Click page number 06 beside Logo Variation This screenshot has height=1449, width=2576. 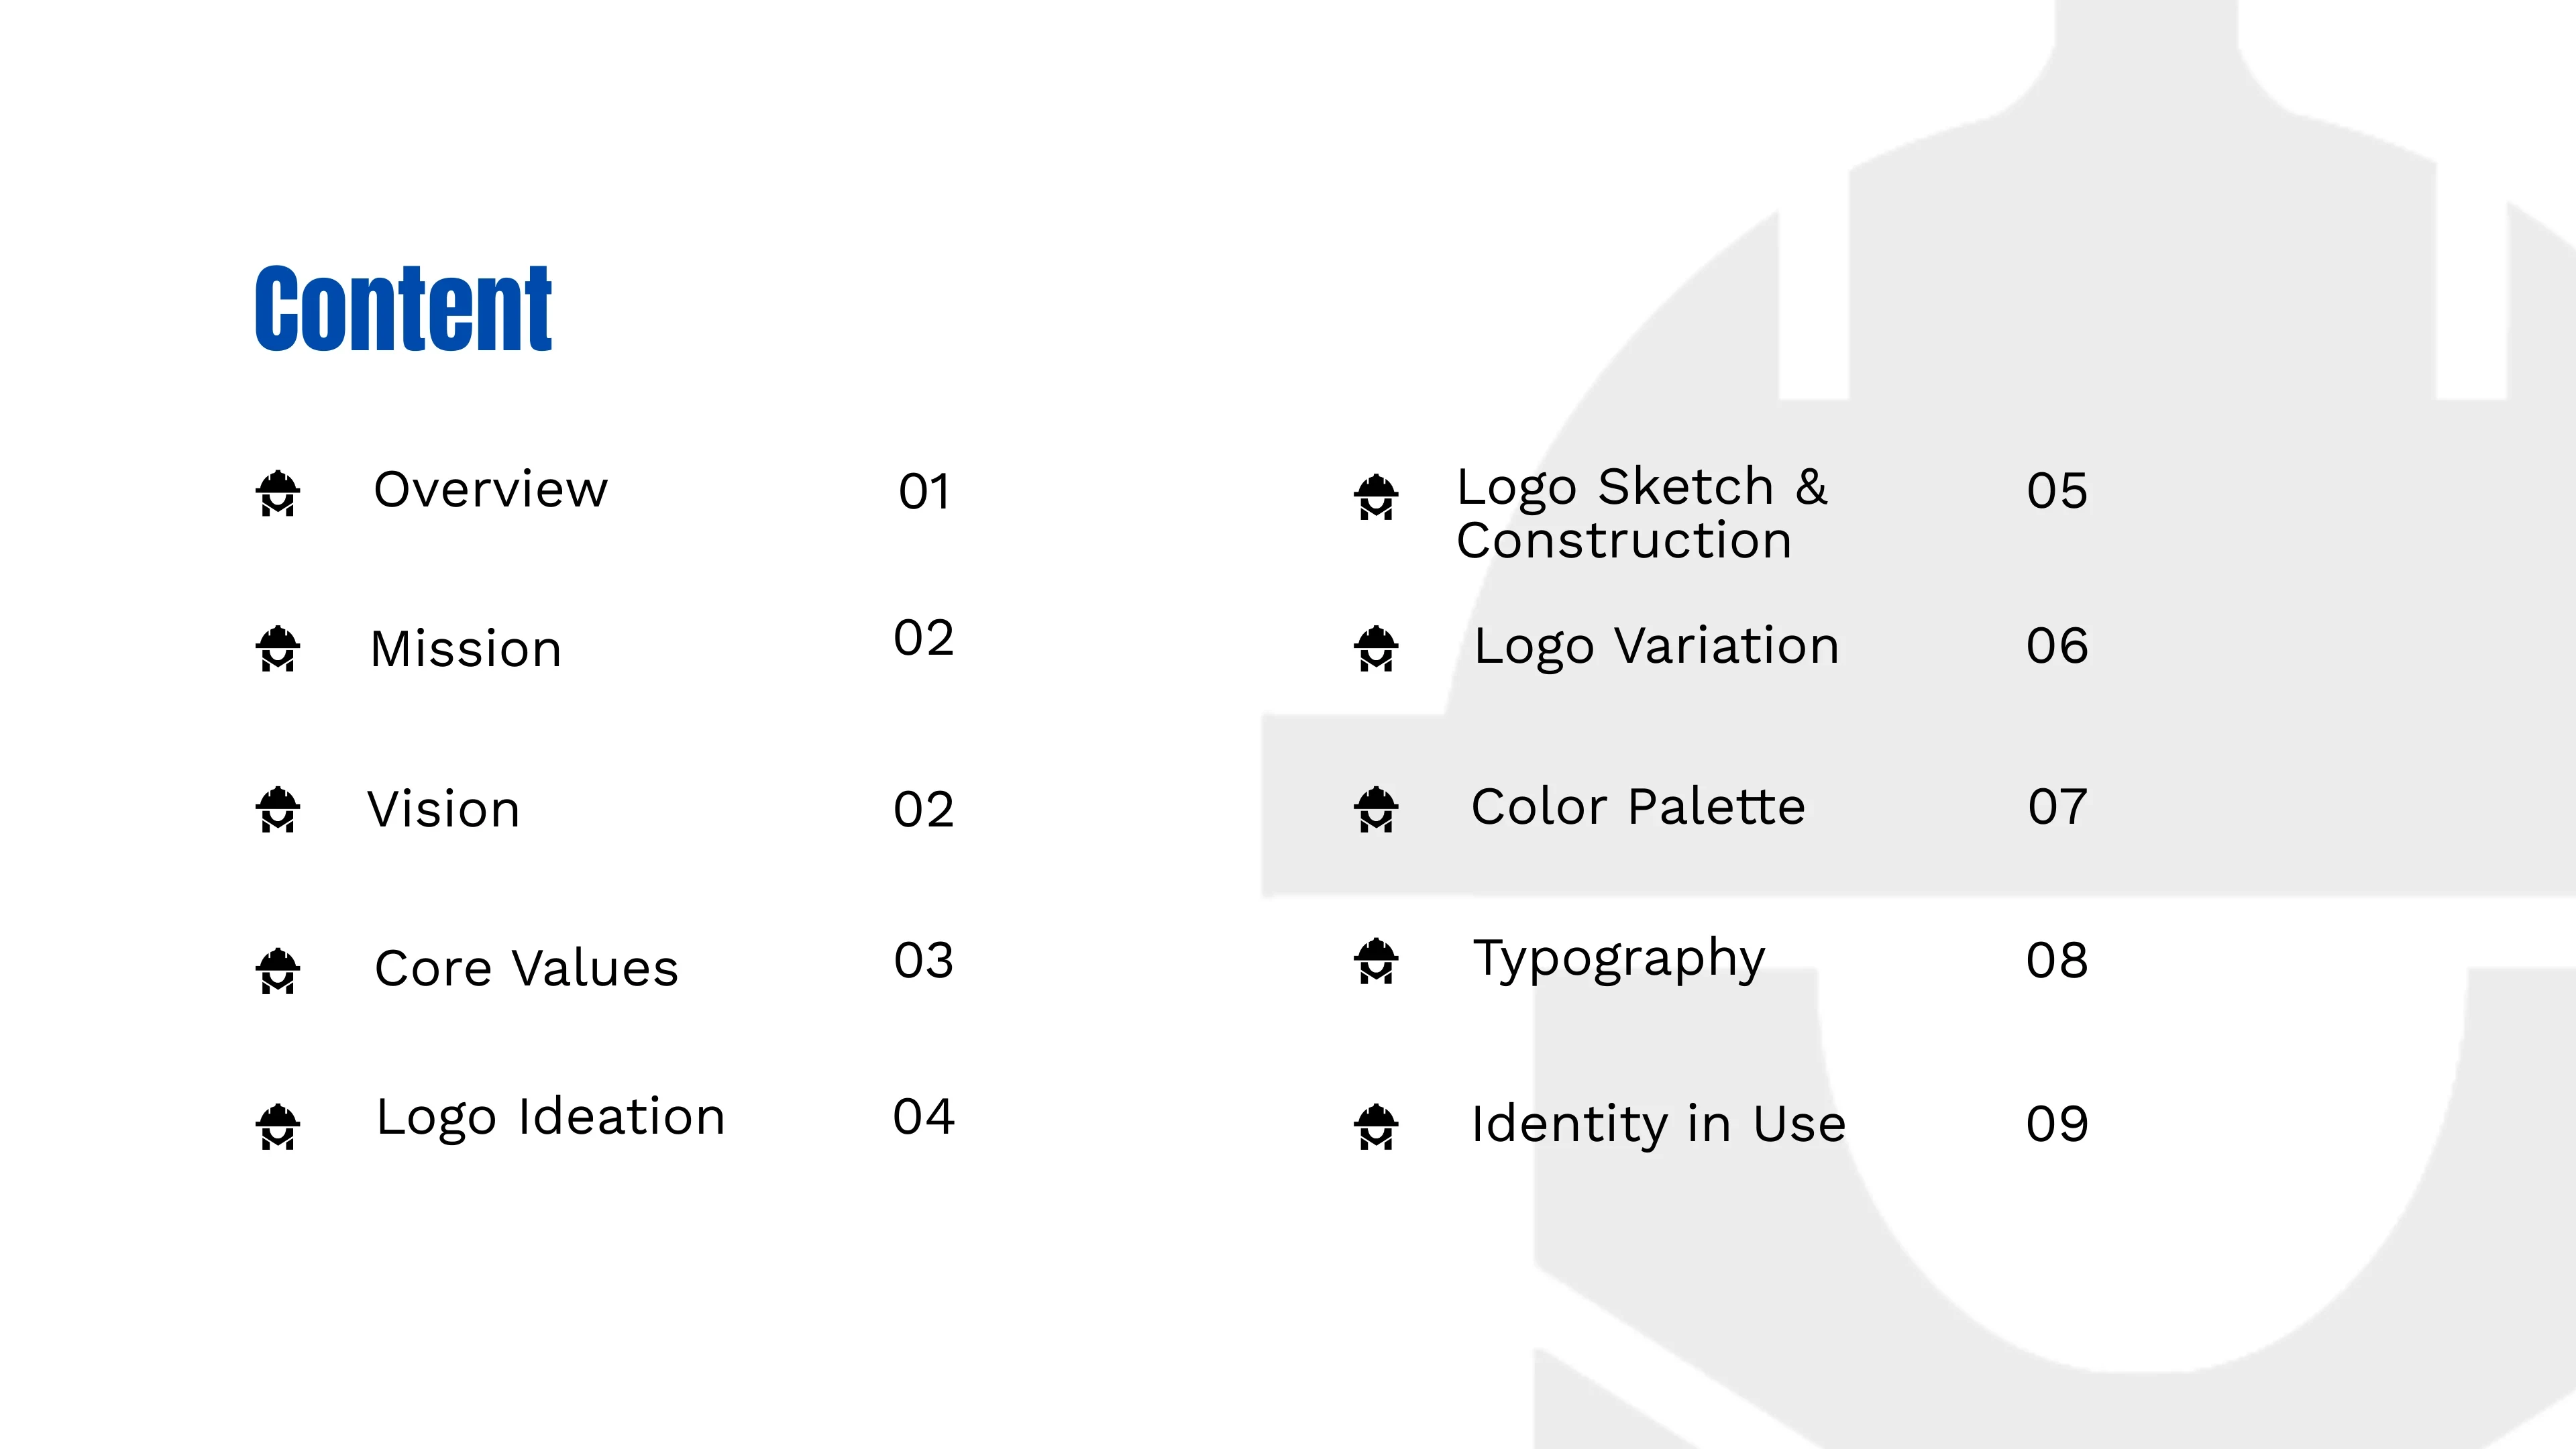click(2057, 646)
